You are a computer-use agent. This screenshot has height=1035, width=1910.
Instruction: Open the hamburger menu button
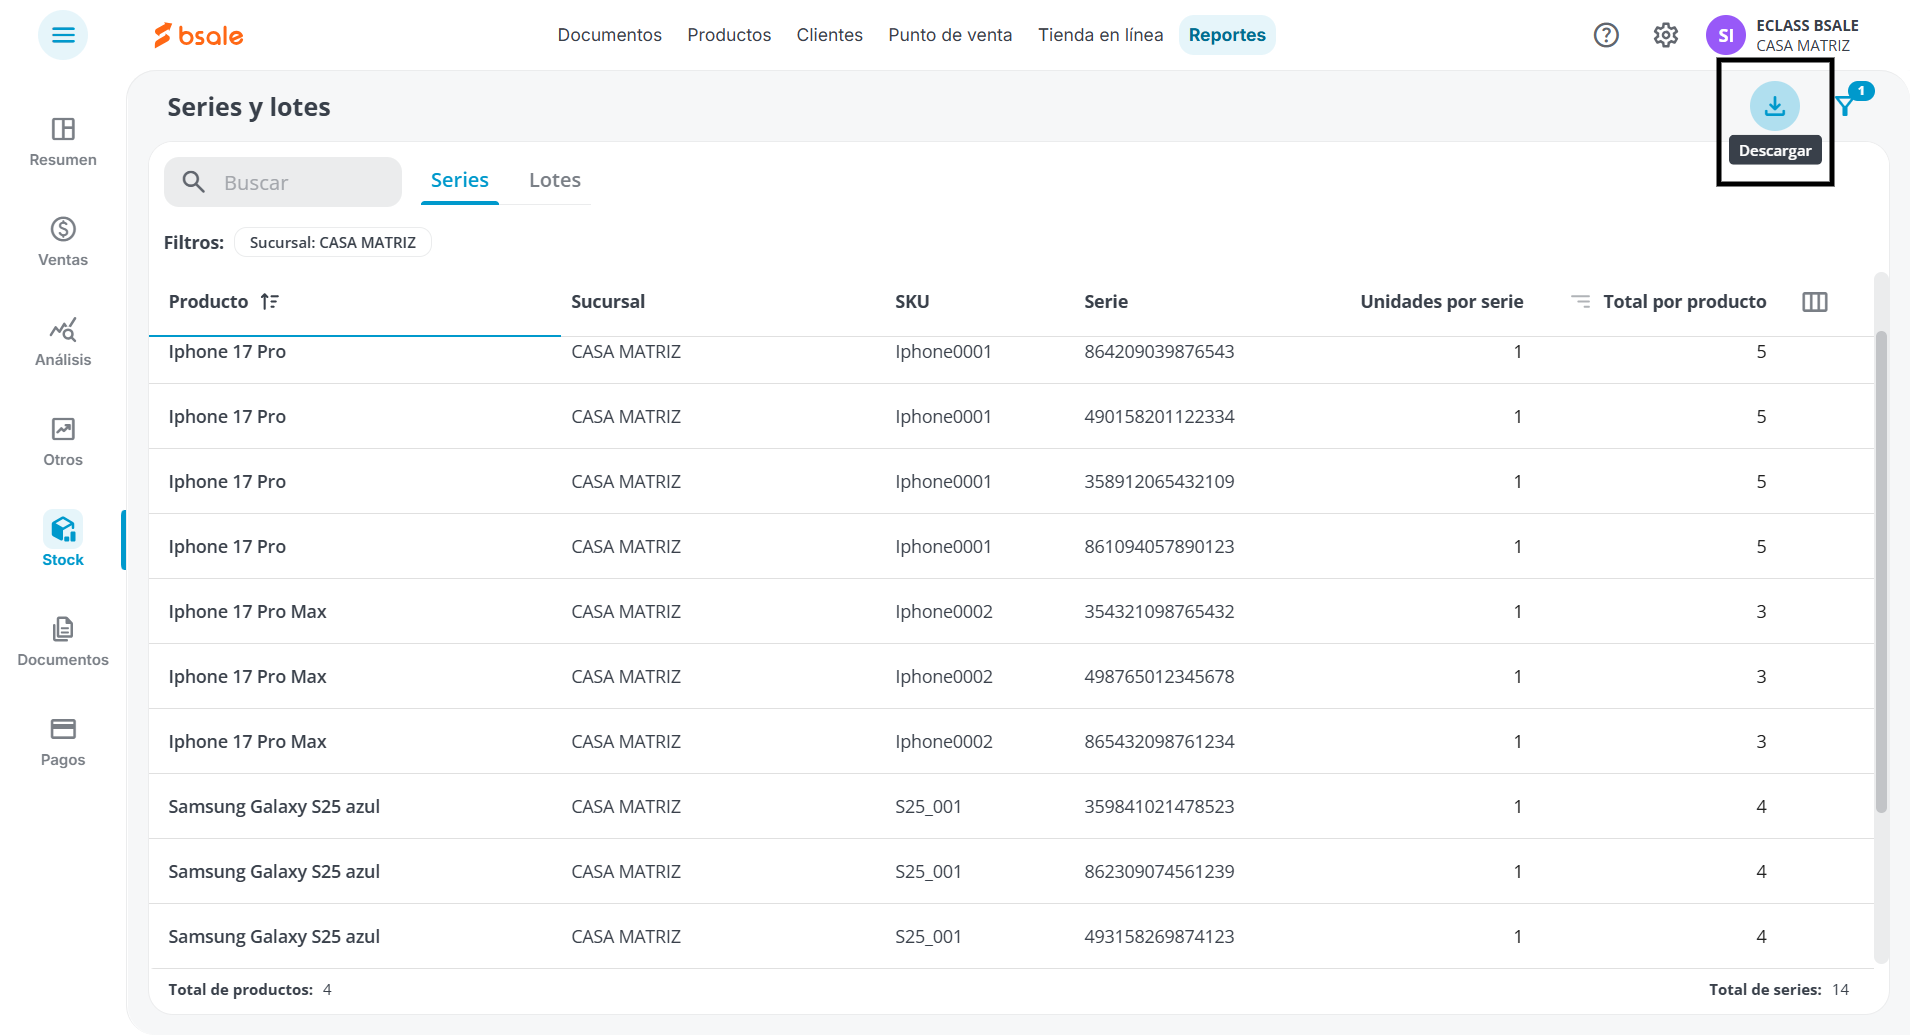(63, 35)
